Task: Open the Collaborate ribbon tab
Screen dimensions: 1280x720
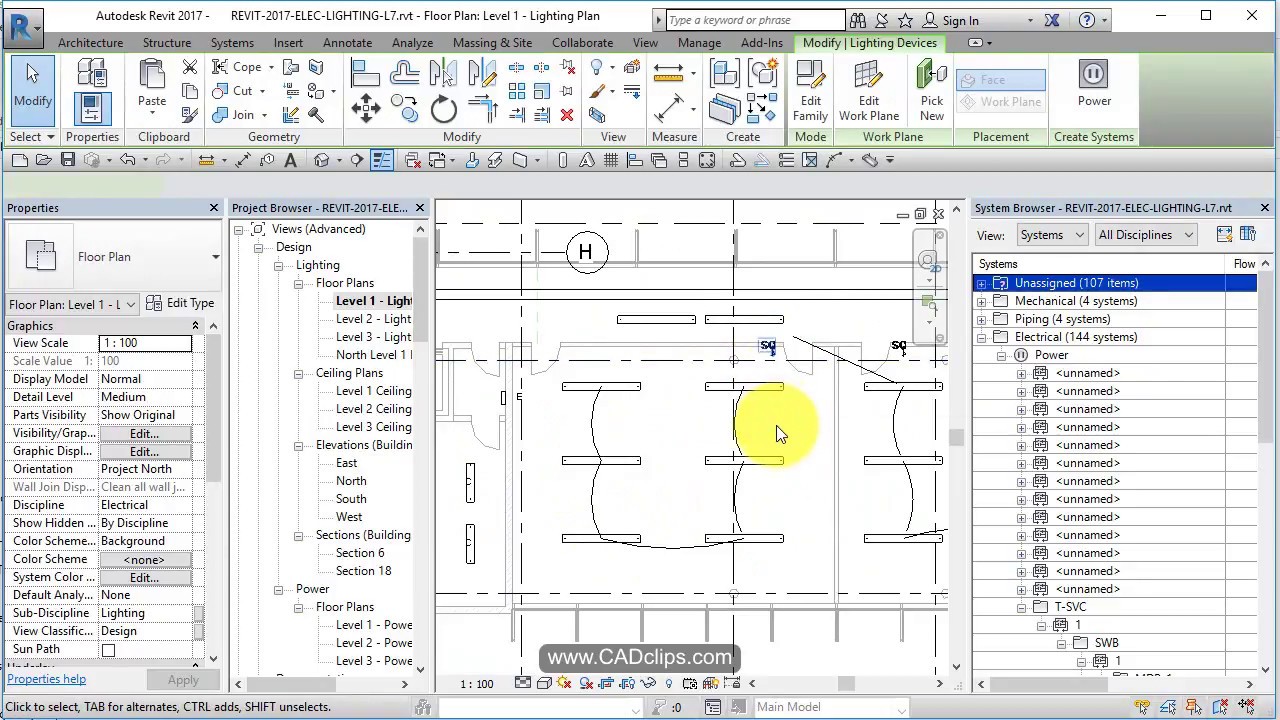Action: [x=582, y=42]
